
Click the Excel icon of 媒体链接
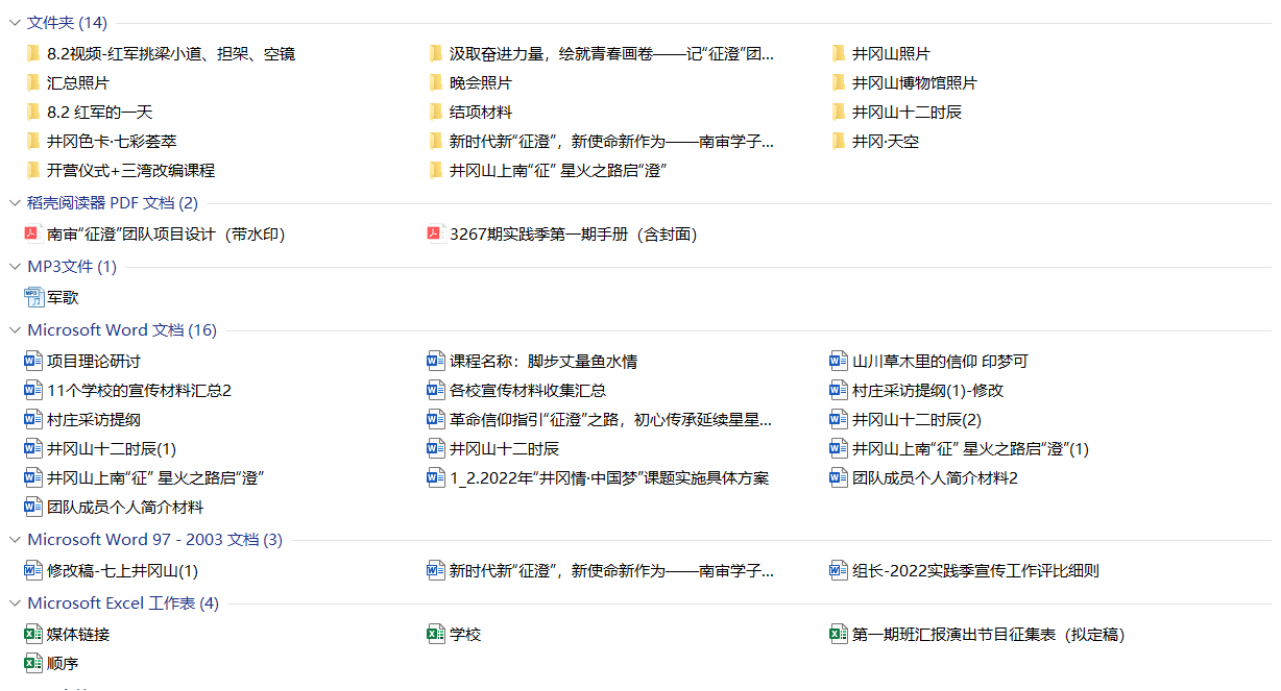33,634
